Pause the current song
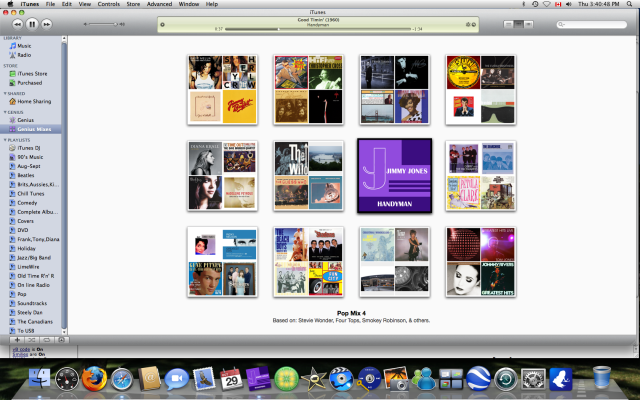This screenshot has height=400, width=640. coord(32,24)
